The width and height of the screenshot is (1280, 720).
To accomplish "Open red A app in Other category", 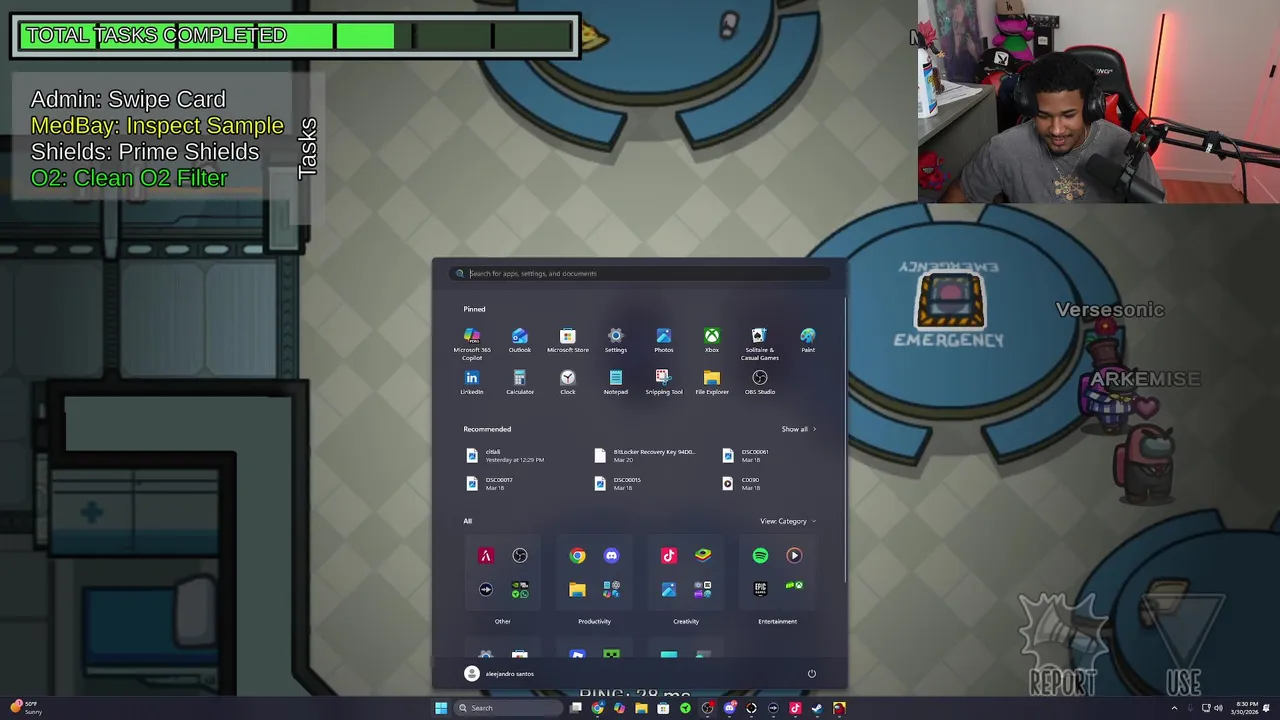I will (x=485, y=556).
